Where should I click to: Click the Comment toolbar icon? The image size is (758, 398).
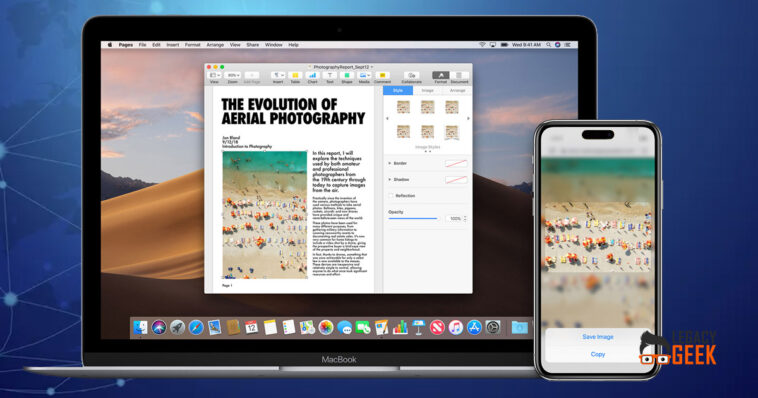click(x=382, y=75)
